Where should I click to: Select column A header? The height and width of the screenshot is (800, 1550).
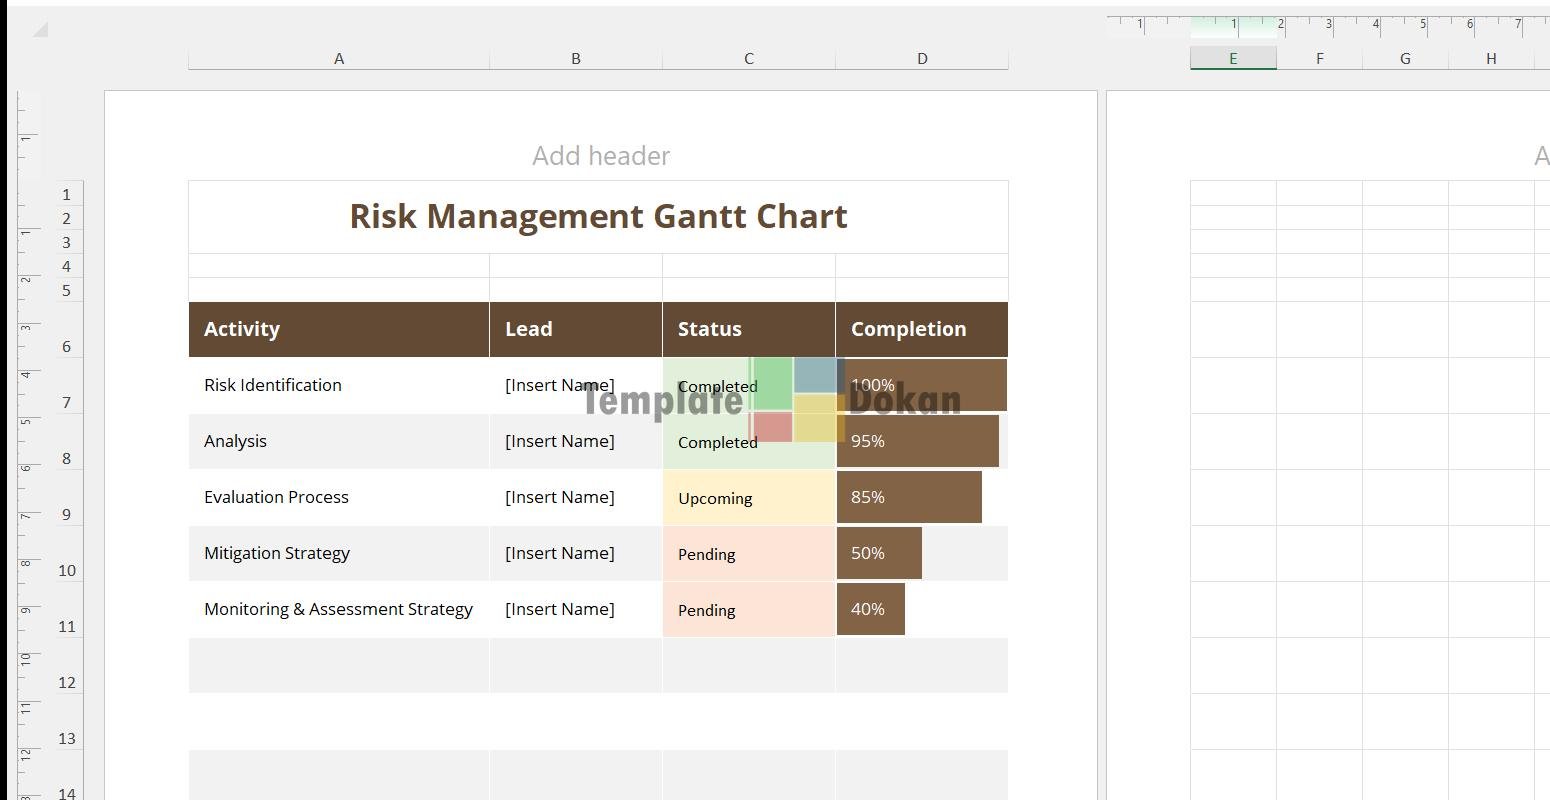coord(339,59)
